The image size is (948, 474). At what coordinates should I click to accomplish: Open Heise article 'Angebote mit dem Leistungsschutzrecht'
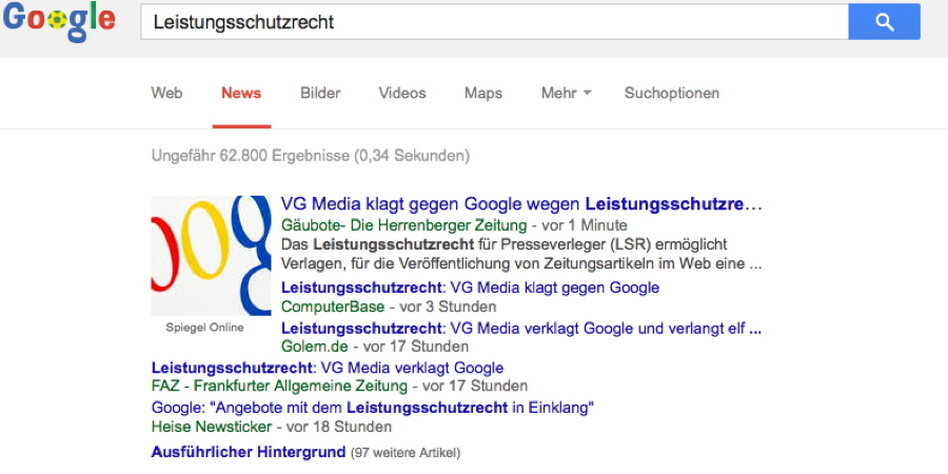tap(373, 407)
